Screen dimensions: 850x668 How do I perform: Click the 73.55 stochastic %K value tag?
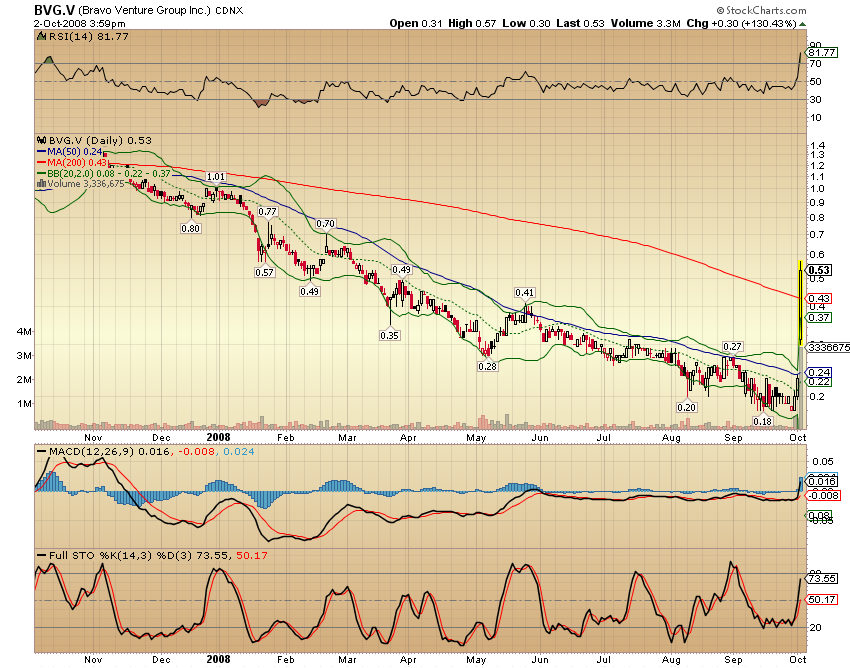click(822, 579)
